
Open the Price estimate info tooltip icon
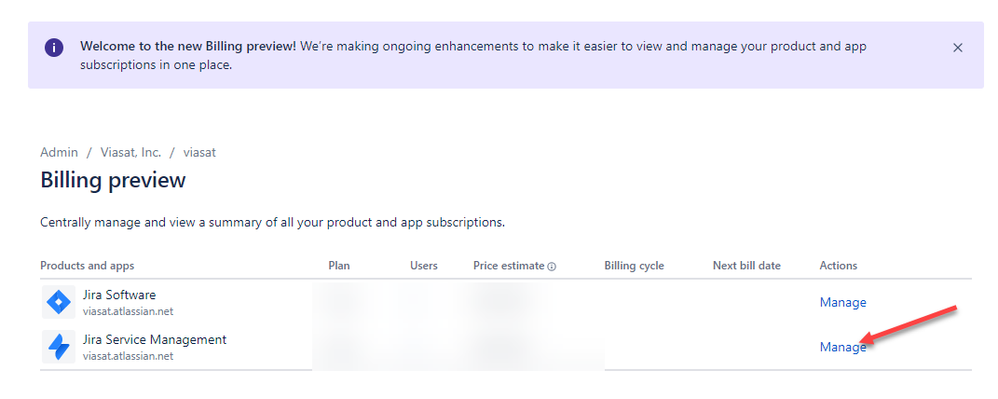[x=552, y=267]
